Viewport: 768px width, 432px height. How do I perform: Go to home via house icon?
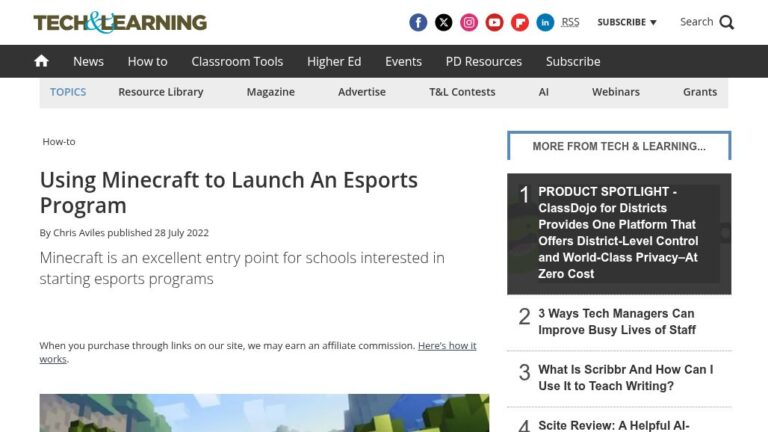(42, 61)
